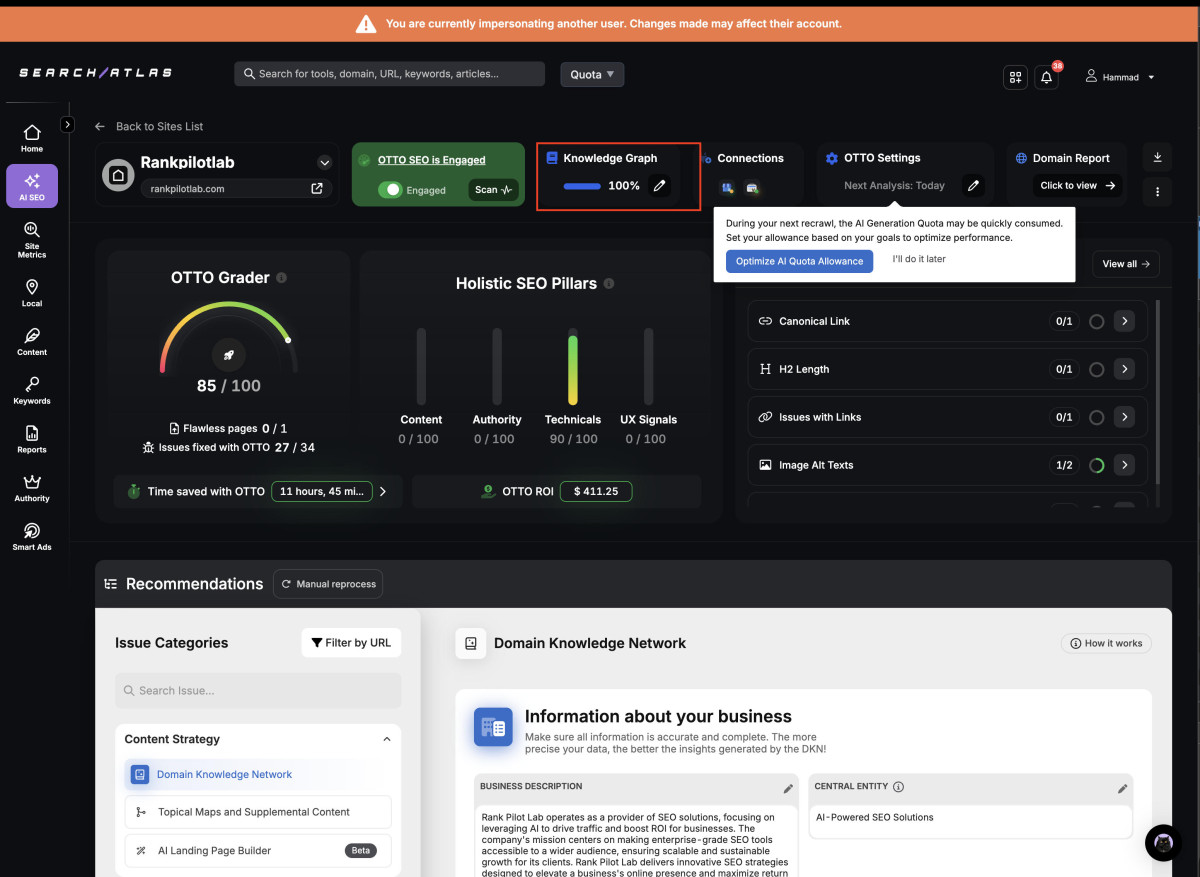Expand the Rankpilotlab site selector chevron
Screen dimensions: 1200x877
(x=324, y=163)
